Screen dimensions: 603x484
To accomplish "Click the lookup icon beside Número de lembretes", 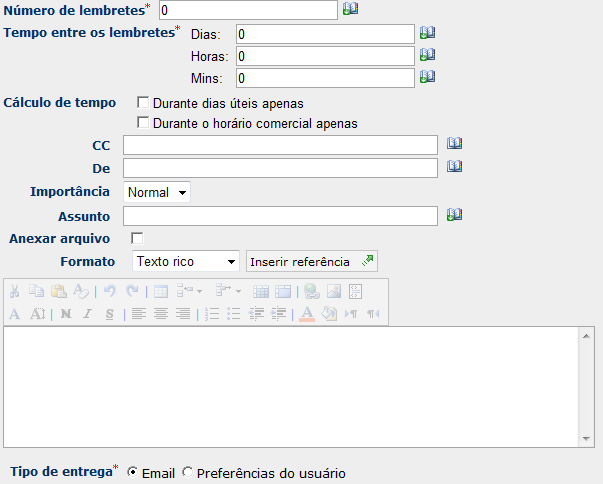I will point(350,9).
